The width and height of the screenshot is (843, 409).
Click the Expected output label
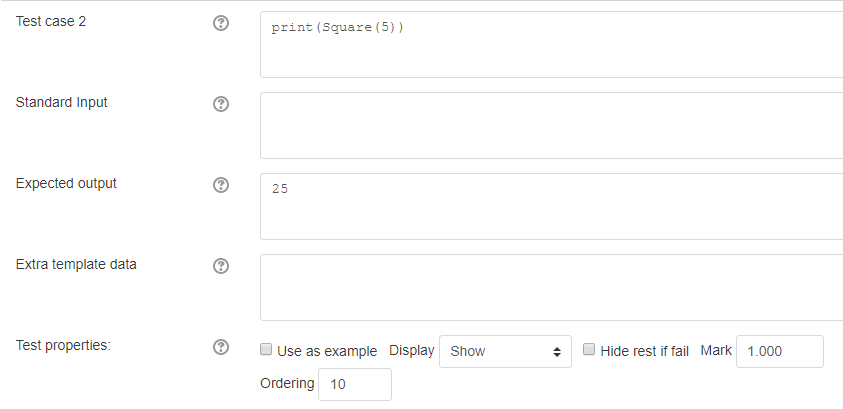point(66,184)
